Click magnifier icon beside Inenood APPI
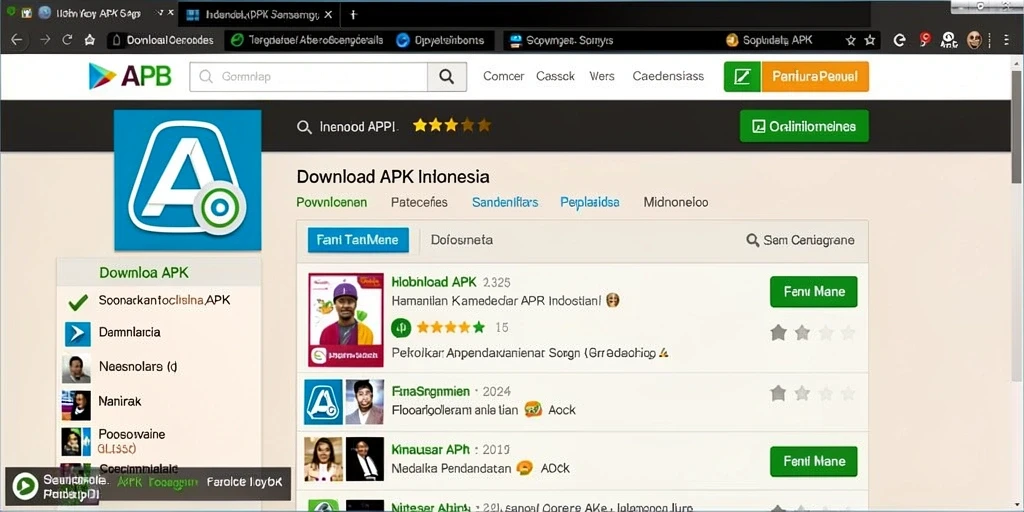The height and width of the screenshot is (512, 1024). click(x=304, y=127)
